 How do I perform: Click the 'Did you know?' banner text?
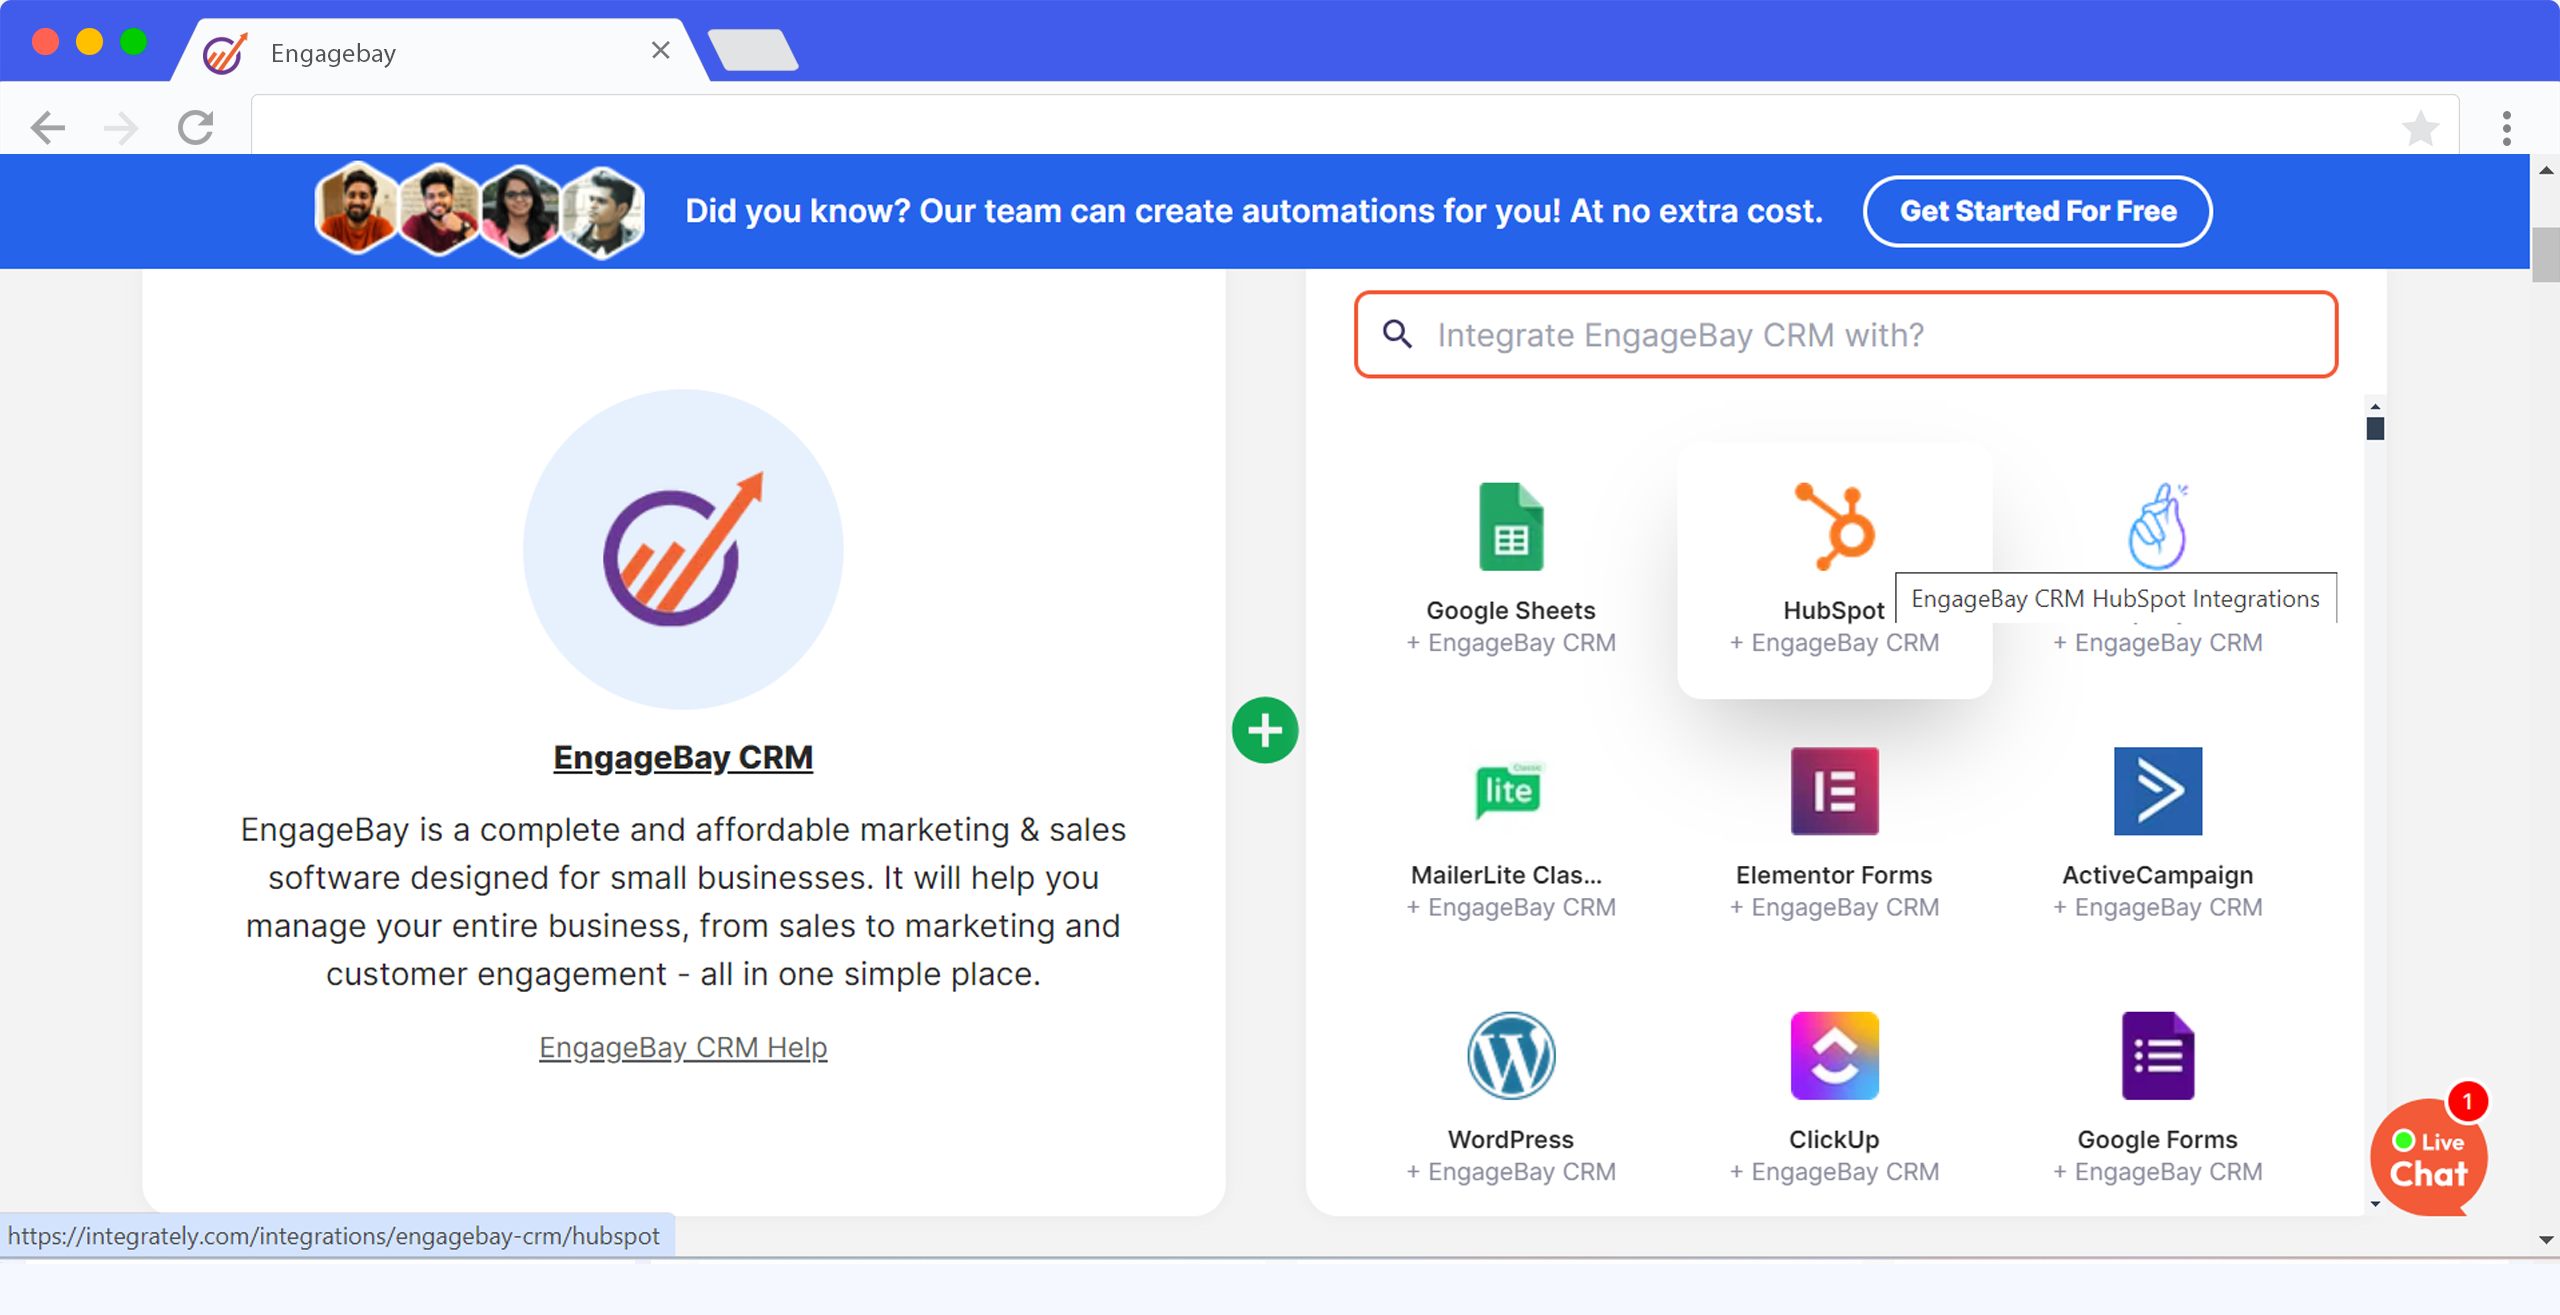(1254, 211)
